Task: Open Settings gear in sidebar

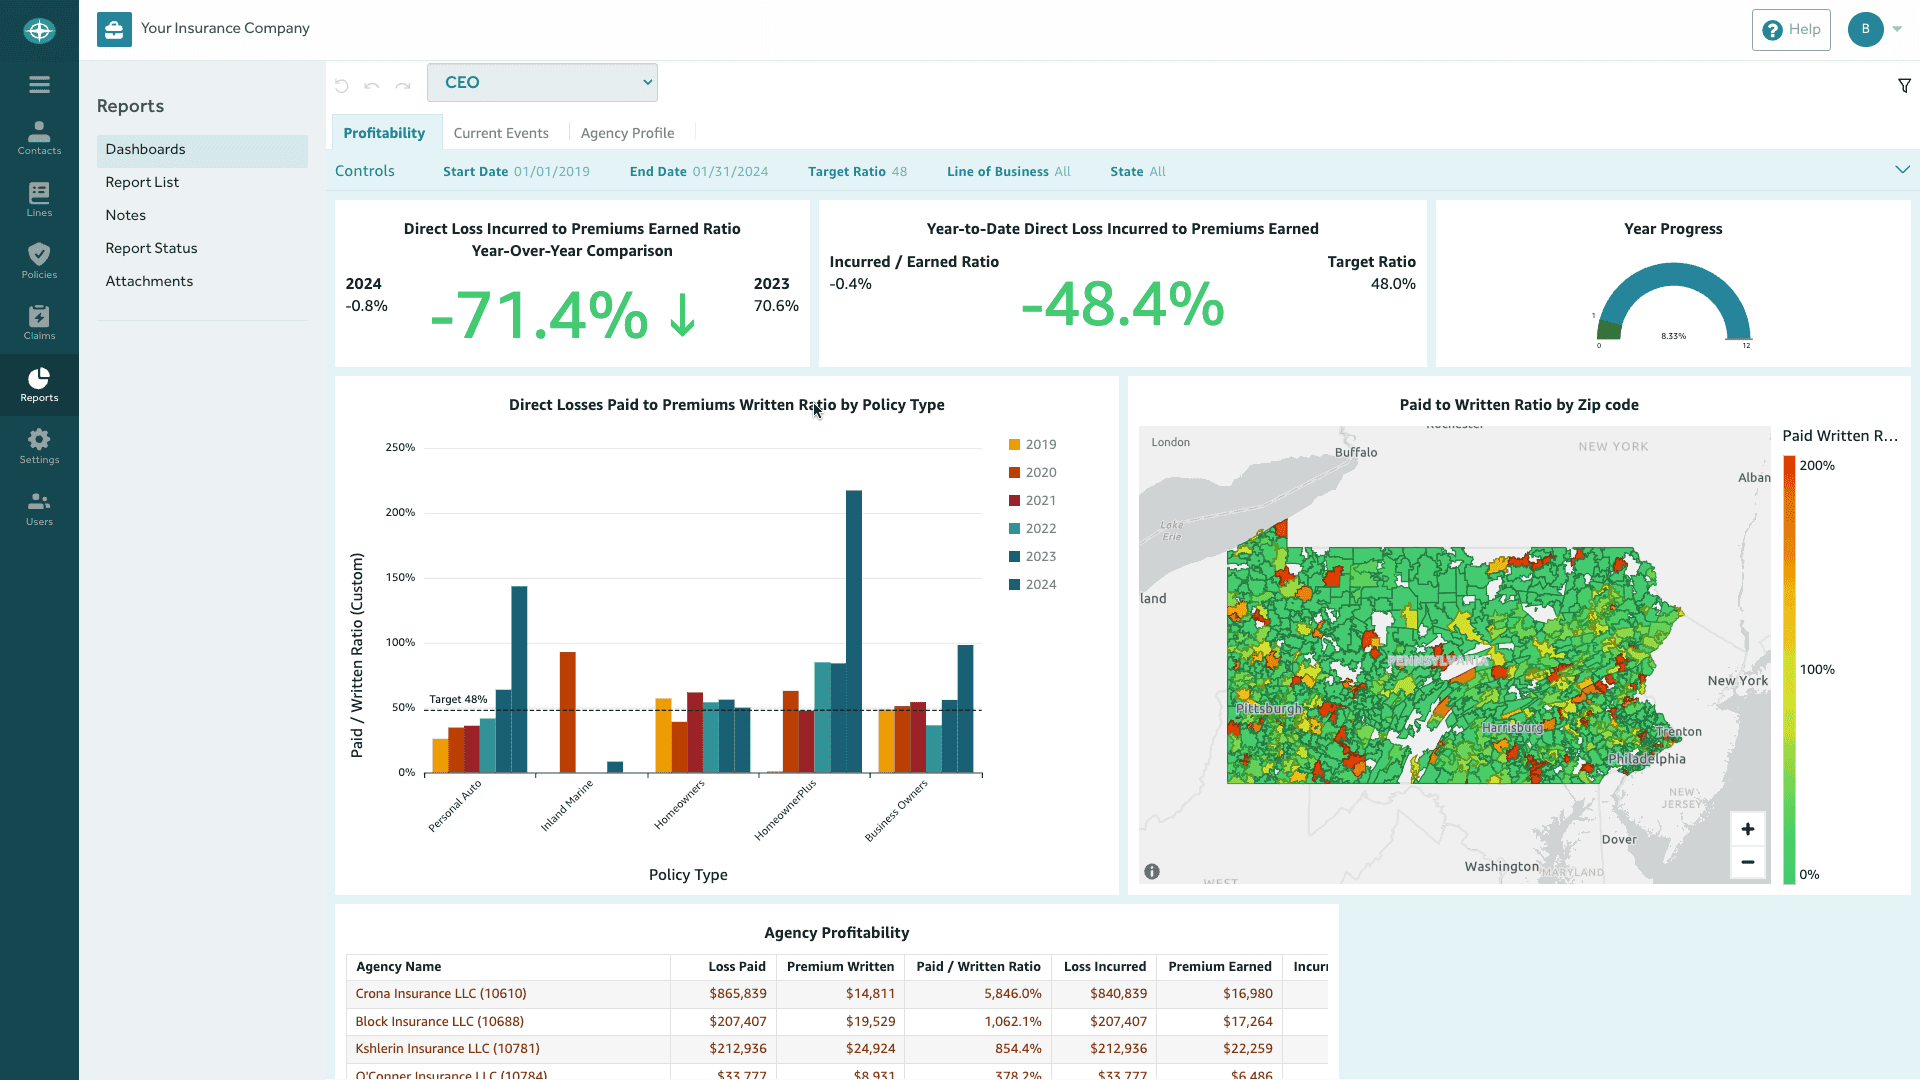Action: pyautogui.click(x=39, y=446)
